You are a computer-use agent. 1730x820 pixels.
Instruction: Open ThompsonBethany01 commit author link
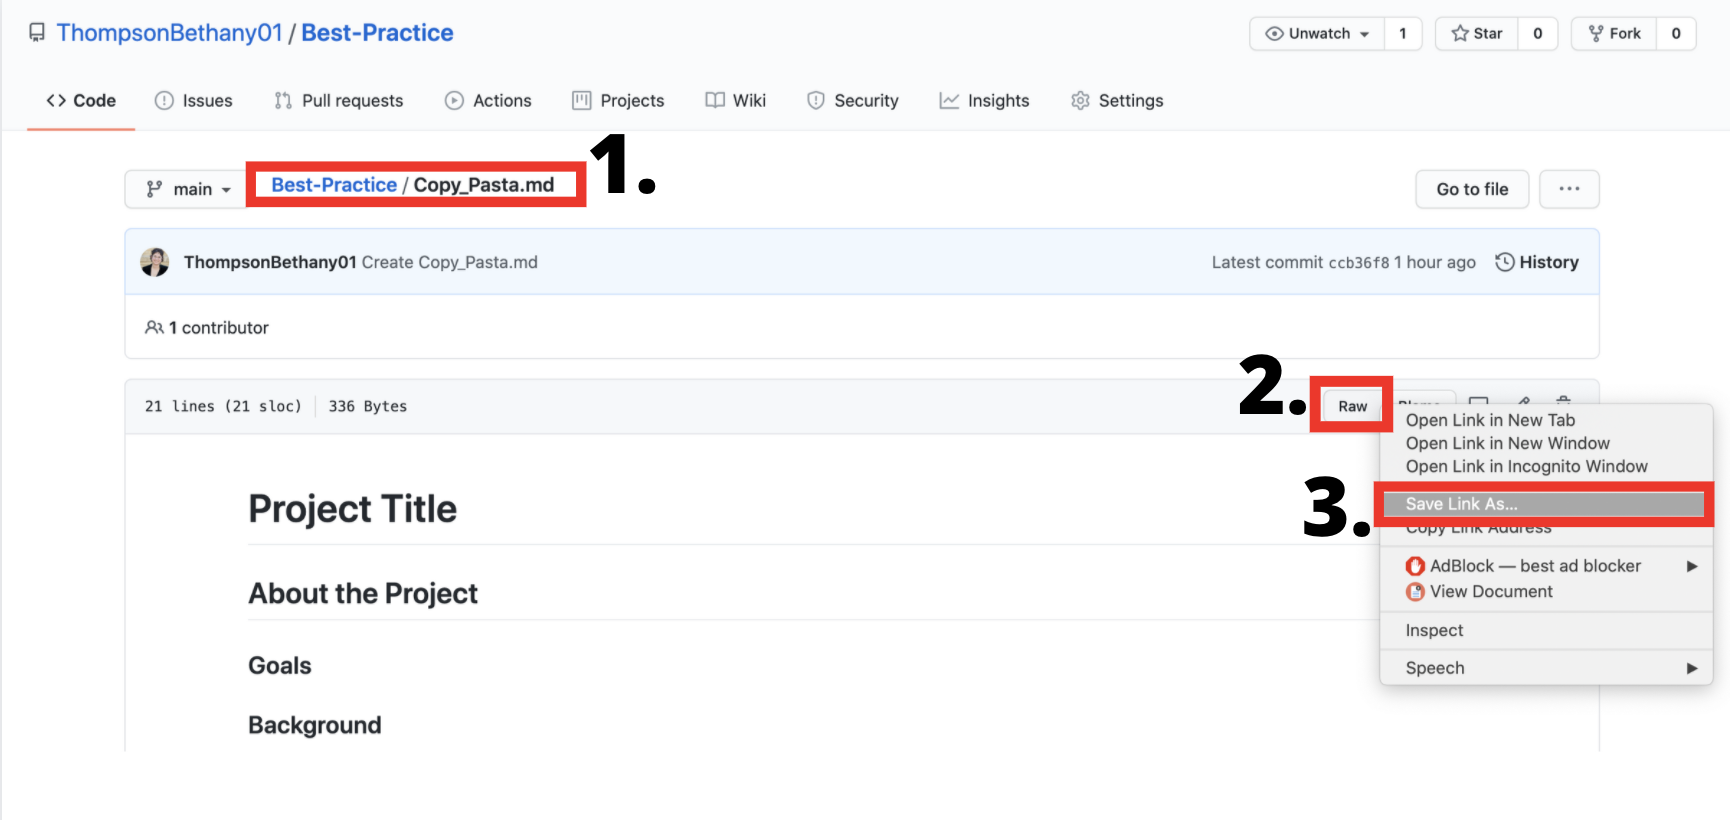click(x=270, y=262)
